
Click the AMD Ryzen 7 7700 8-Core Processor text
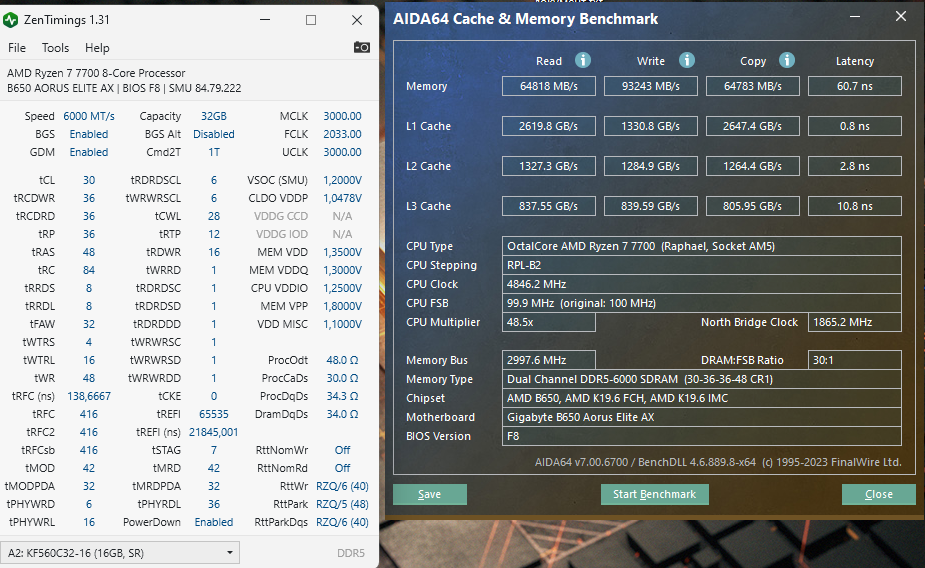(96, 73)
